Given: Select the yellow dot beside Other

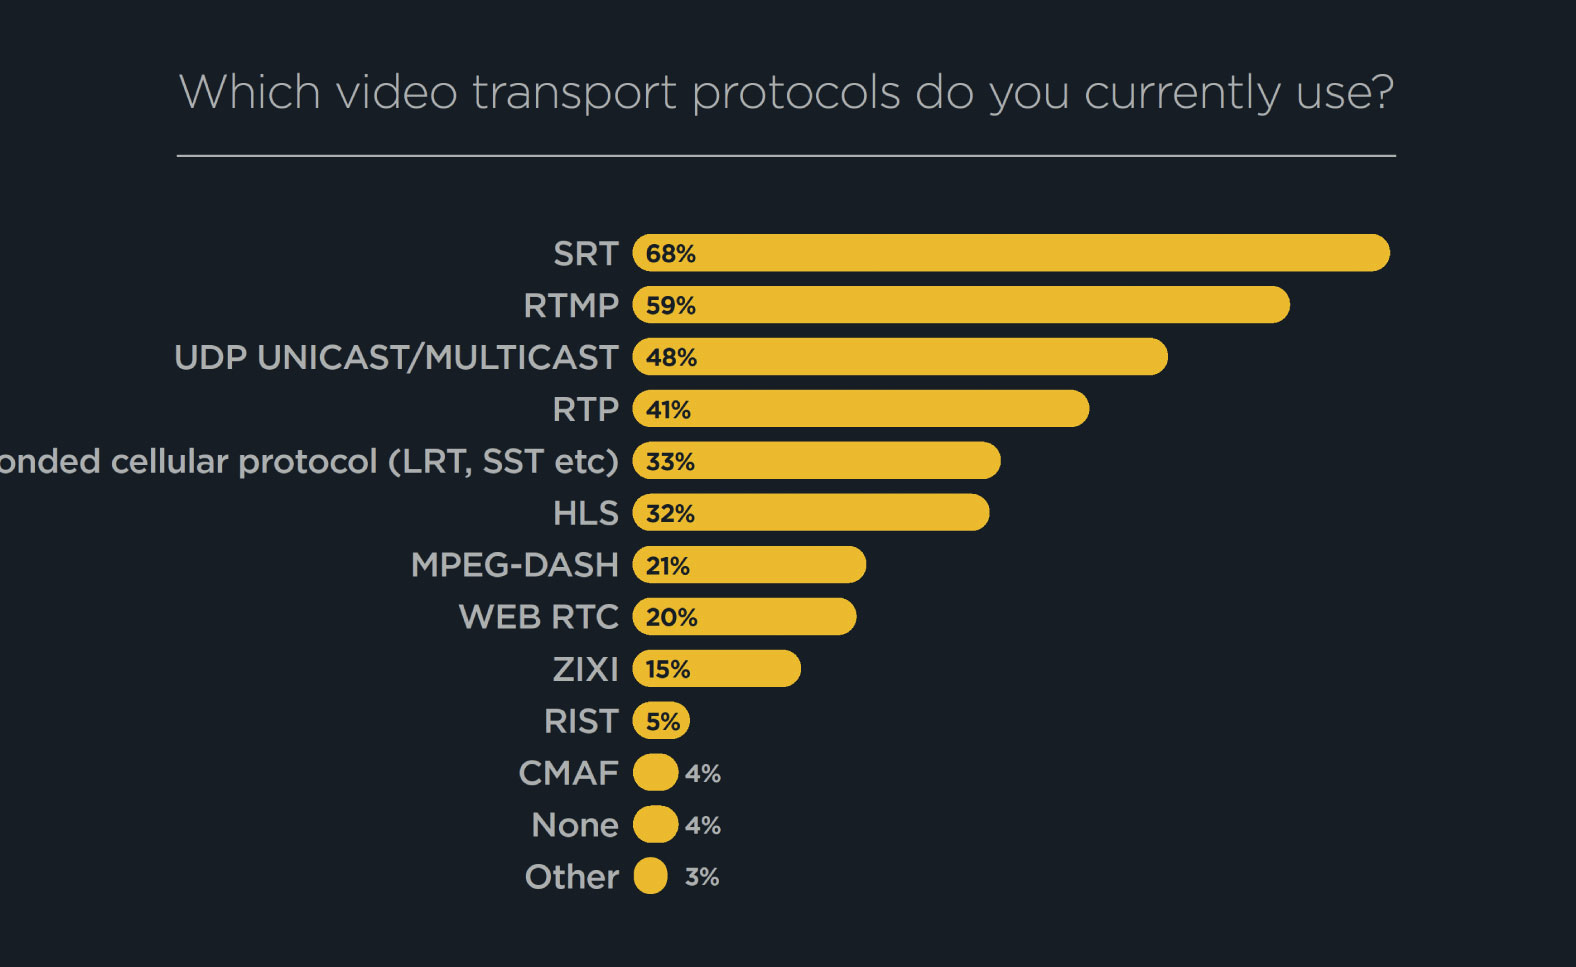Looking at the screenshot, I should point(650,876).
